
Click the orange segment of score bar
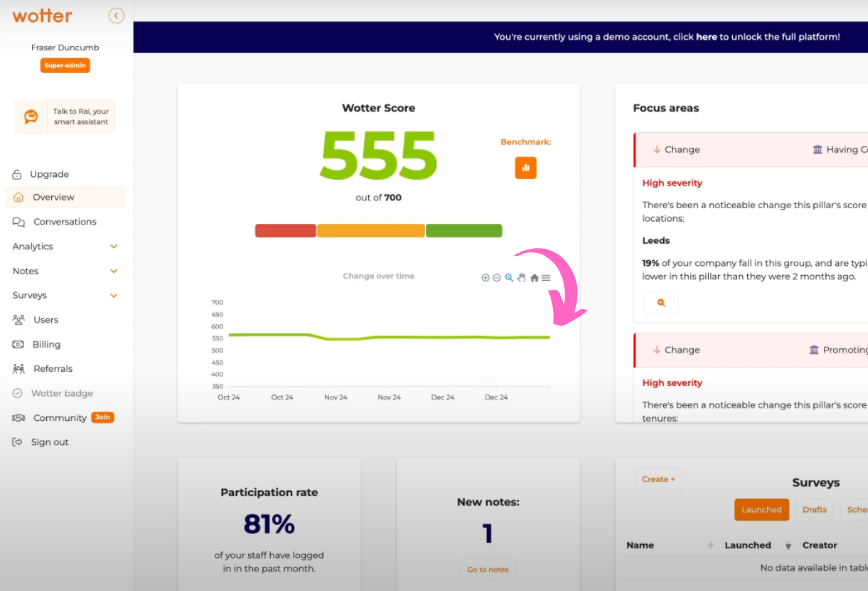point(371,231)
